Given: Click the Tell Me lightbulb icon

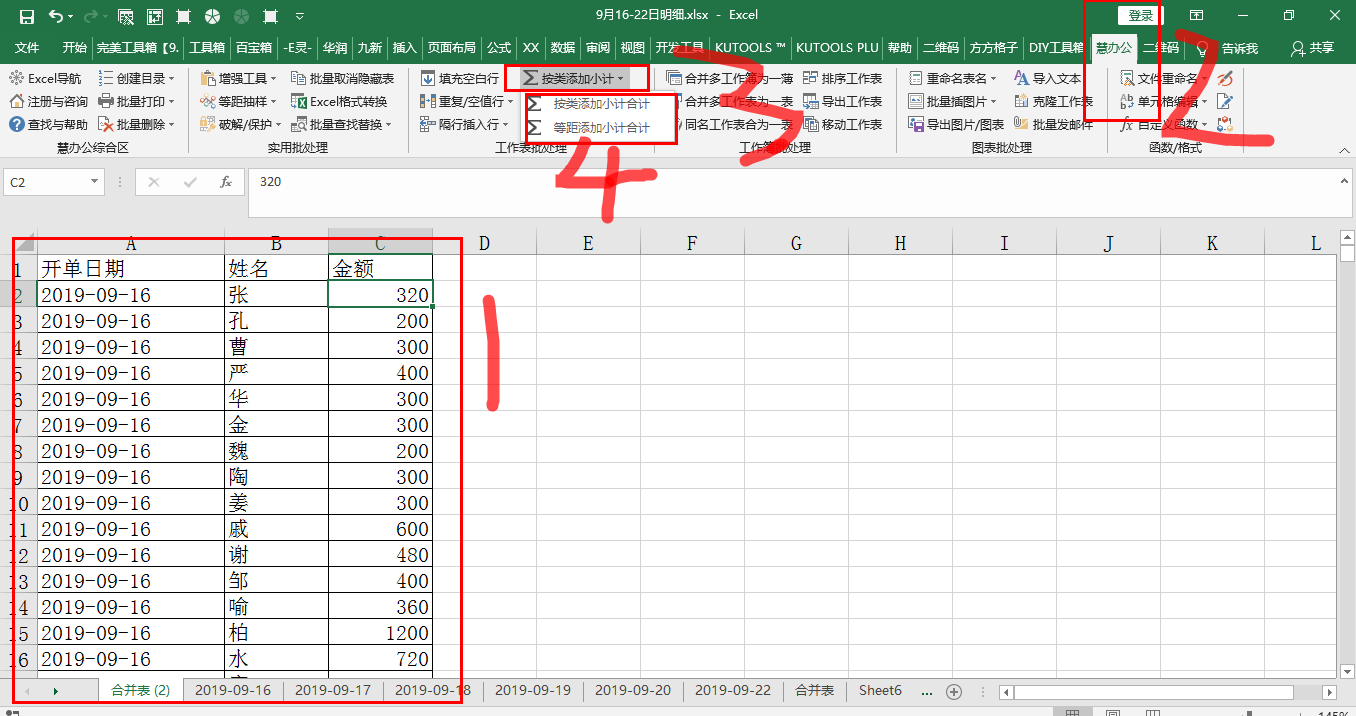Looking at the screenshot, I should (1202, 47).
